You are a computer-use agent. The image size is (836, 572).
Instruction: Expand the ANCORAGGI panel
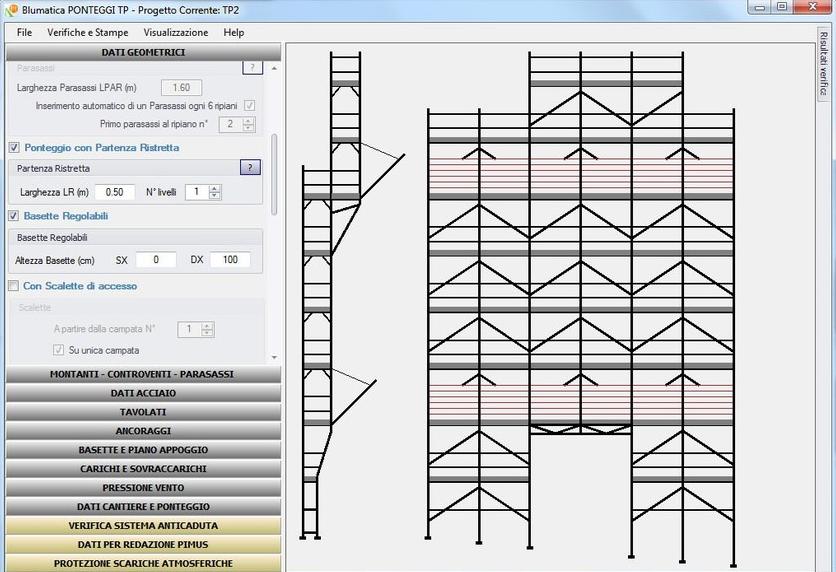pyautogui.click(x=141, y=431)
